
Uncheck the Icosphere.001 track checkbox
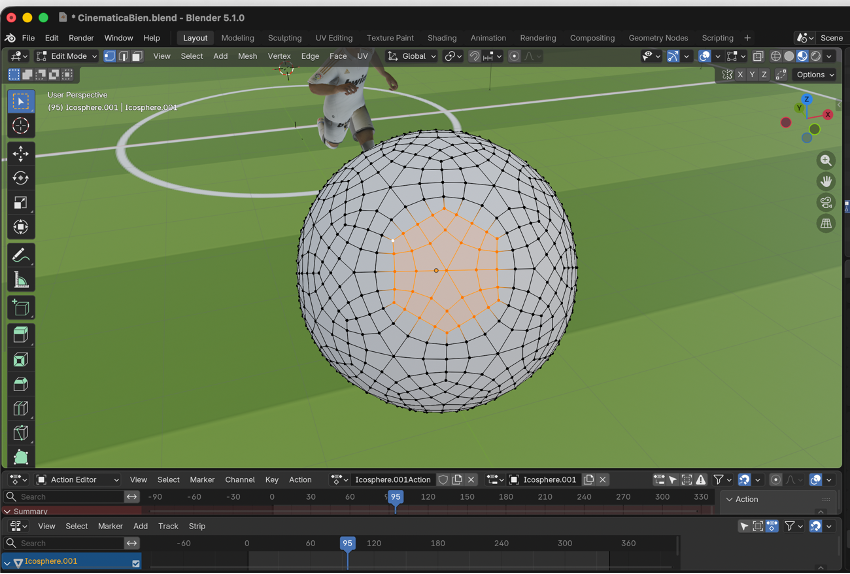(x=135, y=562)
